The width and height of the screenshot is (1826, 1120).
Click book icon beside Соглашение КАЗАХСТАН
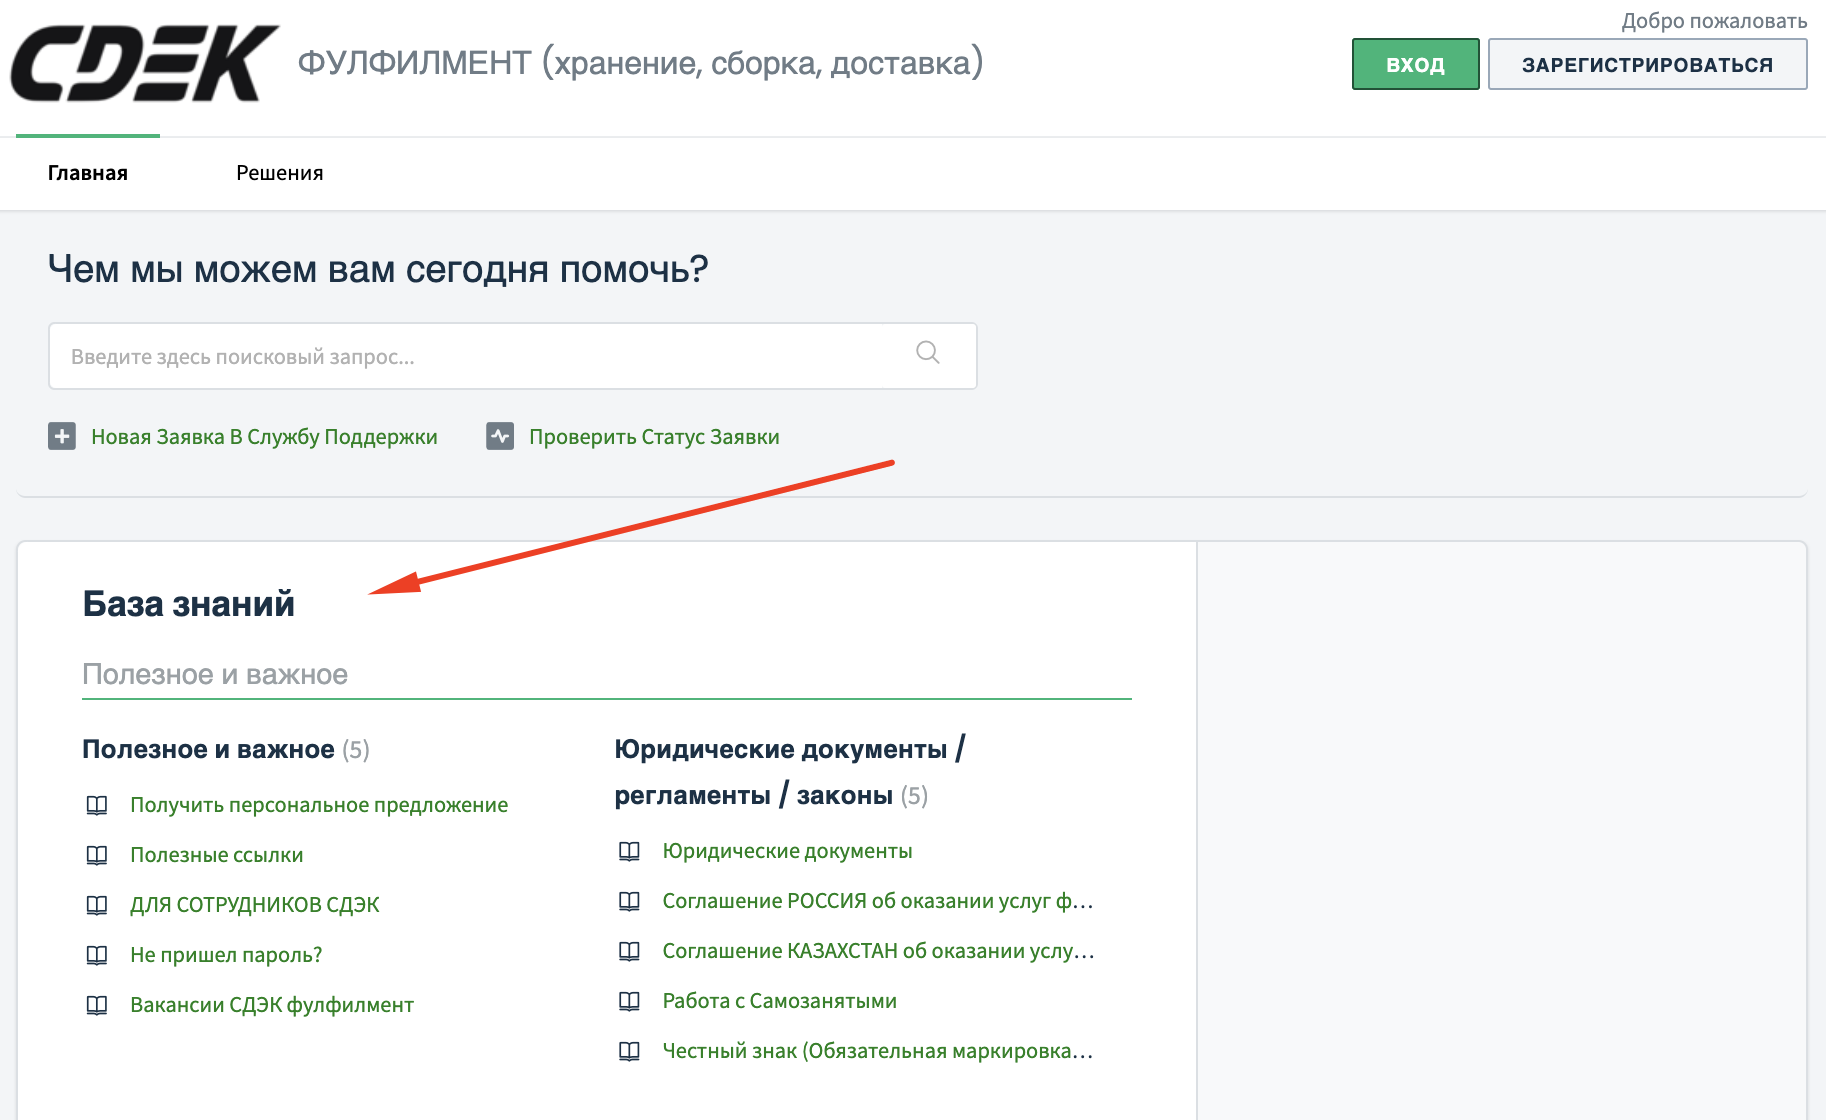coord(629,951)
